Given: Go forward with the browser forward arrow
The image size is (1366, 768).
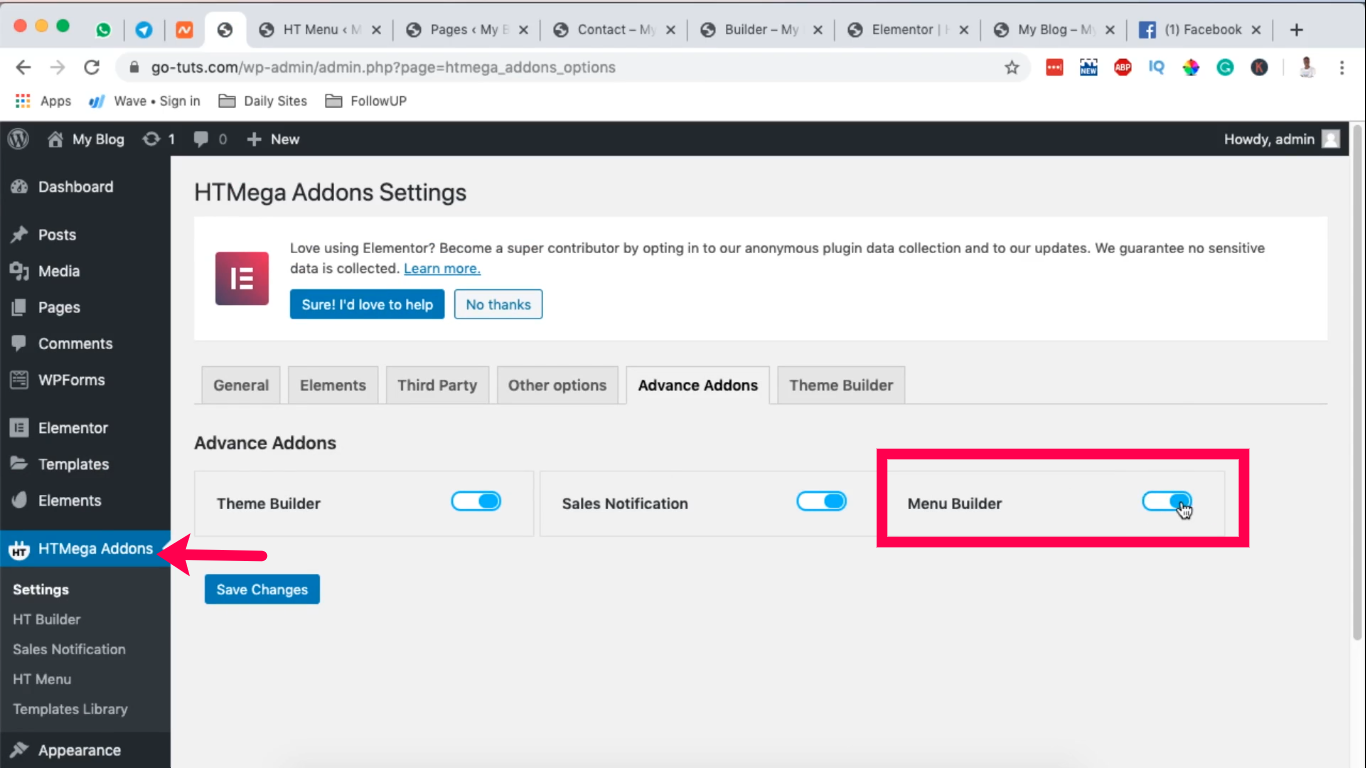Looking at the screenshot, I should click(x=58, y=68).
